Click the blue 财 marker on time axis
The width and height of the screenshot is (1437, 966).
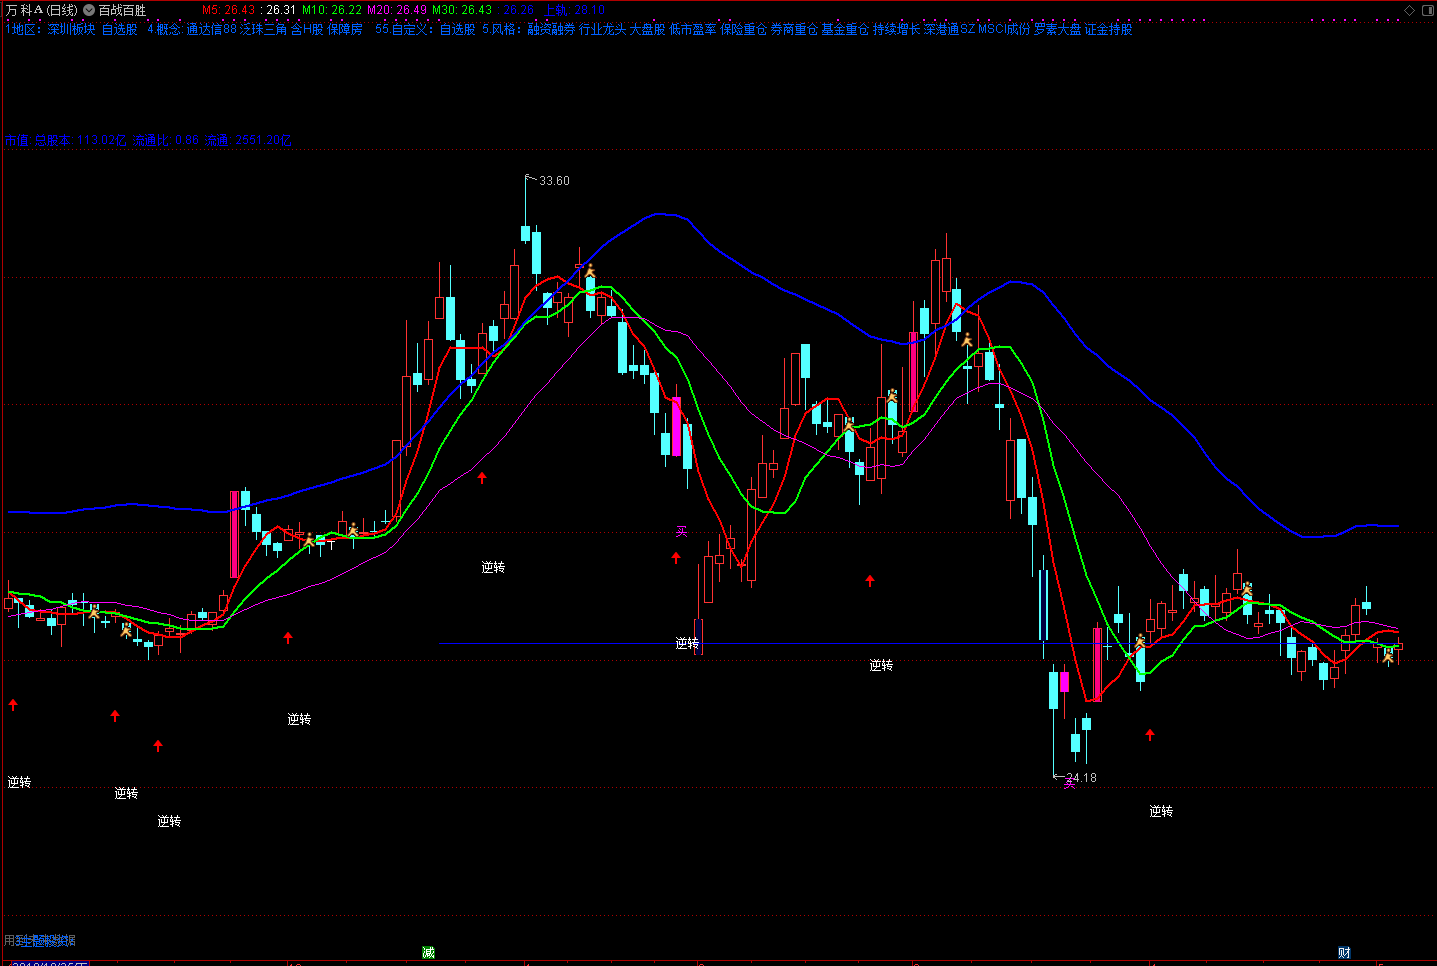1344,952
